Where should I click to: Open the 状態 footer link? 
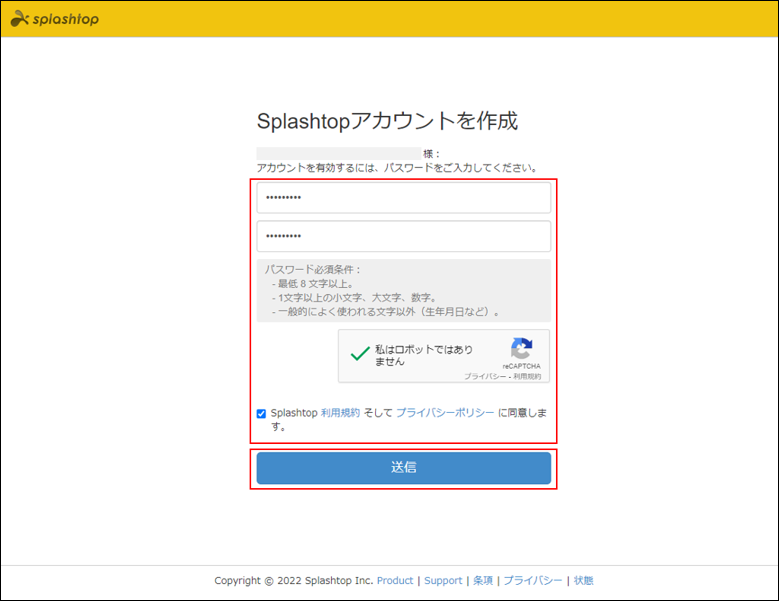click(x=584, y=580)
